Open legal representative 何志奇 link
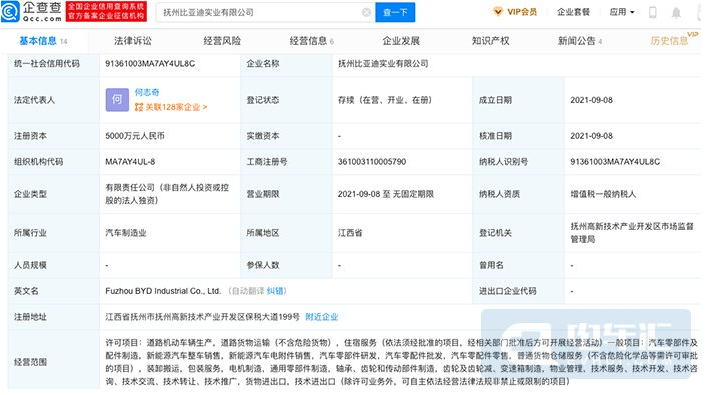The width and height of the screenshot is (705, 395). coord(147,92)
